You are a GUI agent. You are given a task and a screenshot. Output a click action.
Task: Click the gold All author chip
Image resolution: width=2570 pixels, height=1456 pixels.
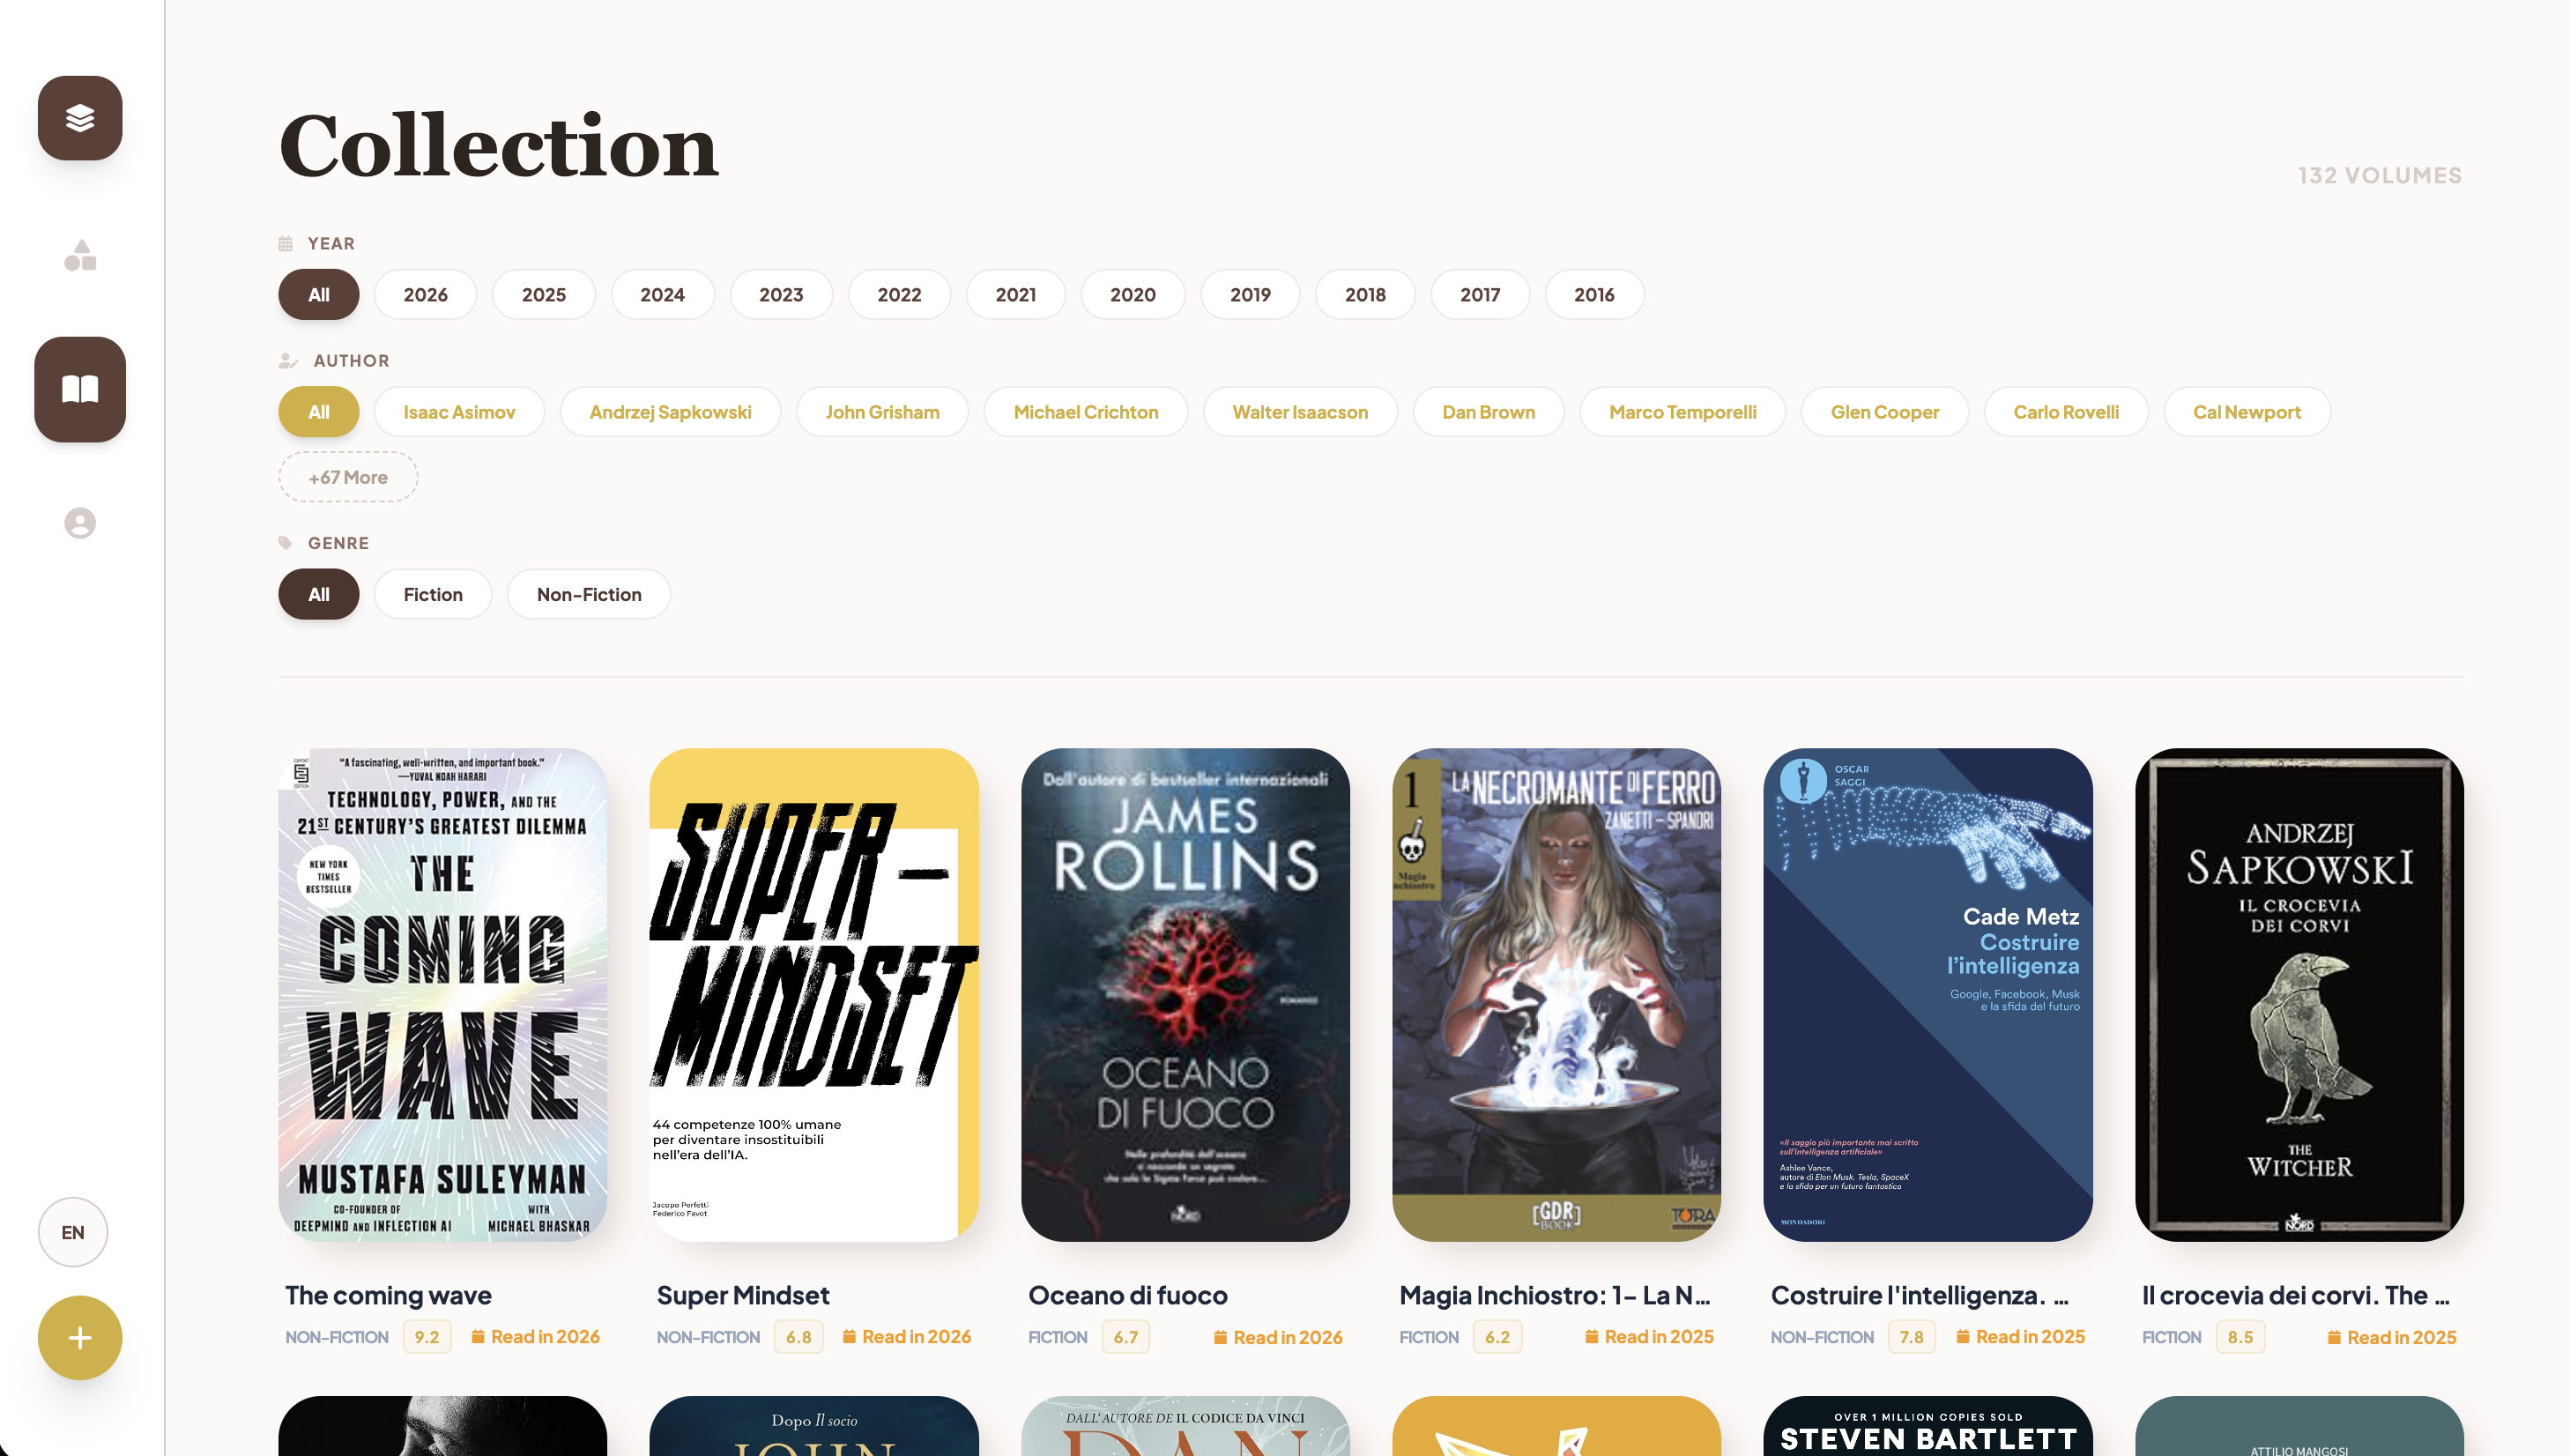click(319, 412)
